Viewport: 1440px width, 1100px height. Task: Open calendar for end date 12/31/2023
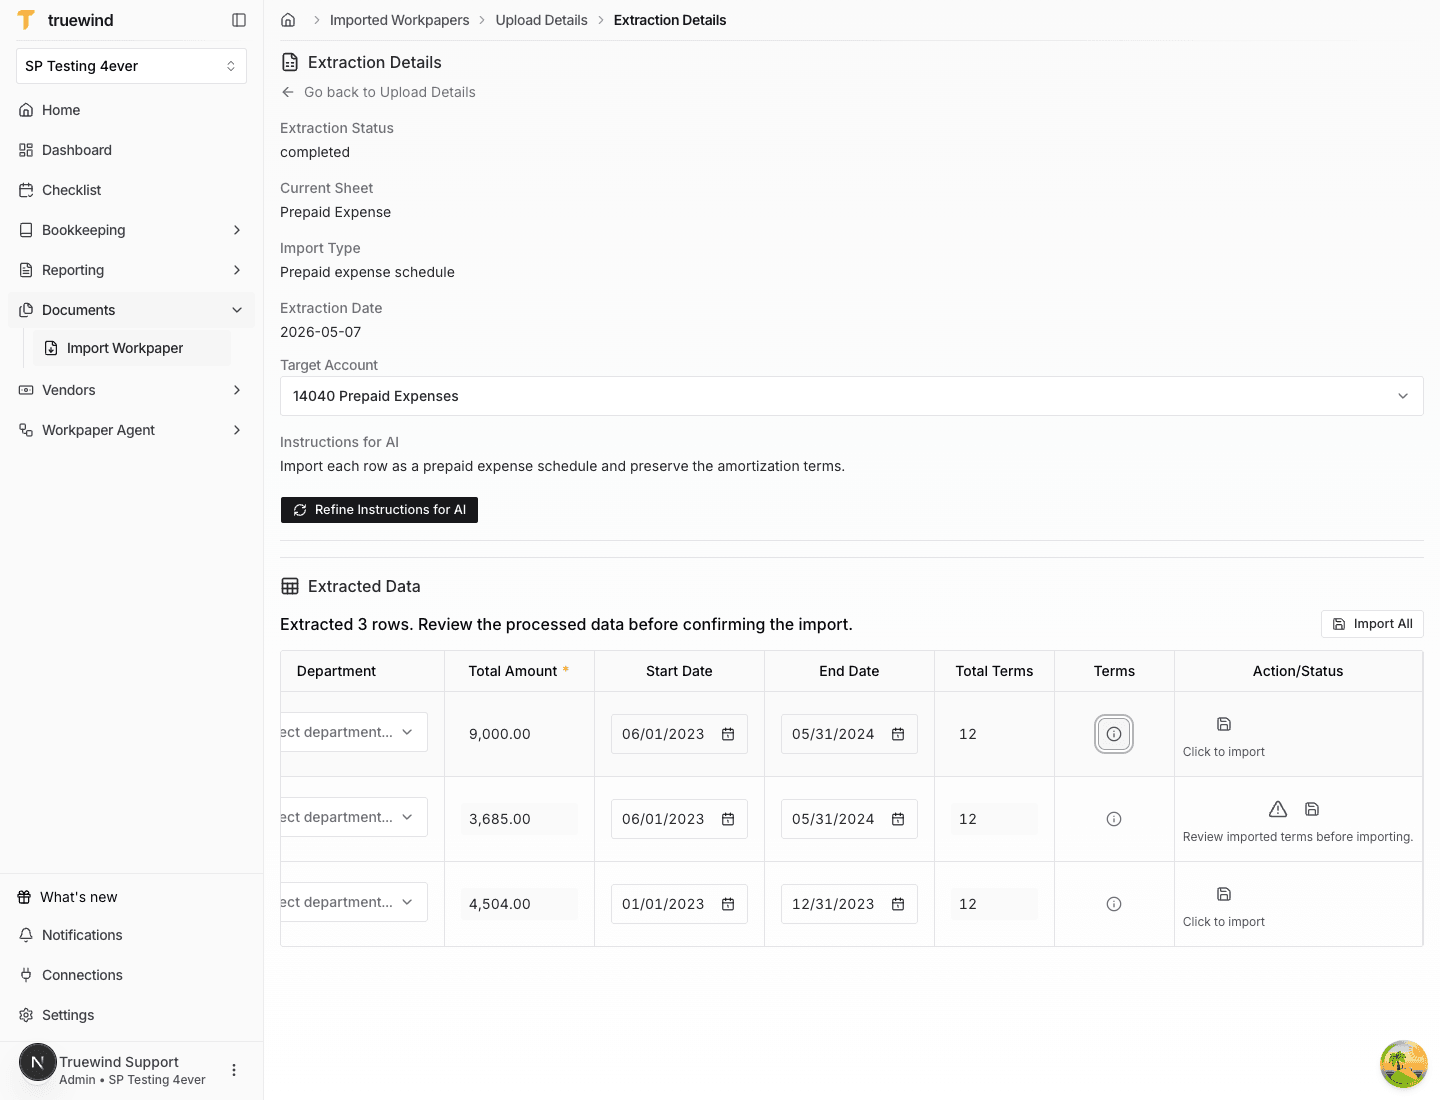click(898, 904)
